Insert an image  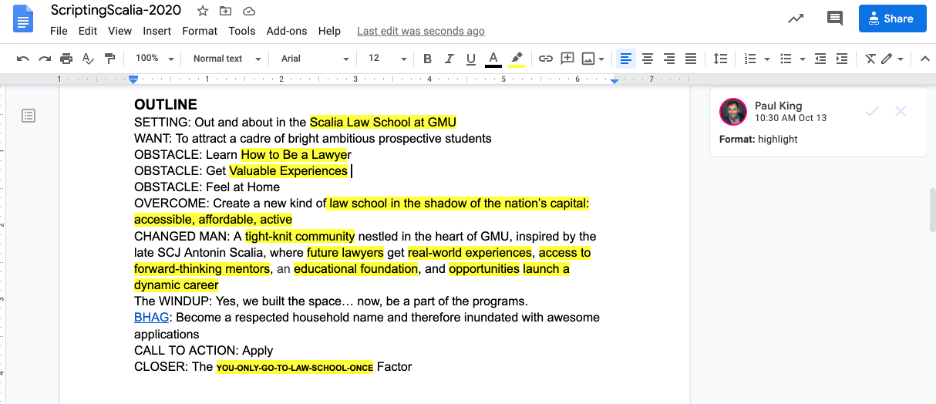[x=589, y=58]
